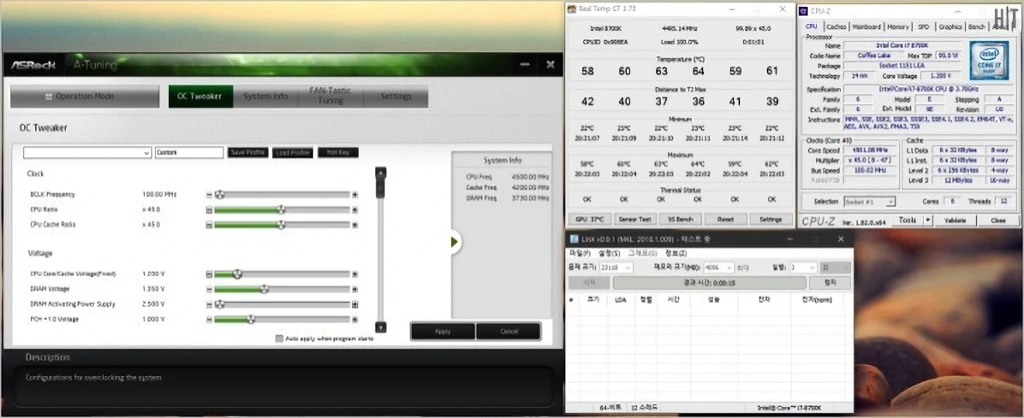Open the SPD tab in CPU-Z
The width and height of the screenshot is (1024, 418).
click(923, 27)
